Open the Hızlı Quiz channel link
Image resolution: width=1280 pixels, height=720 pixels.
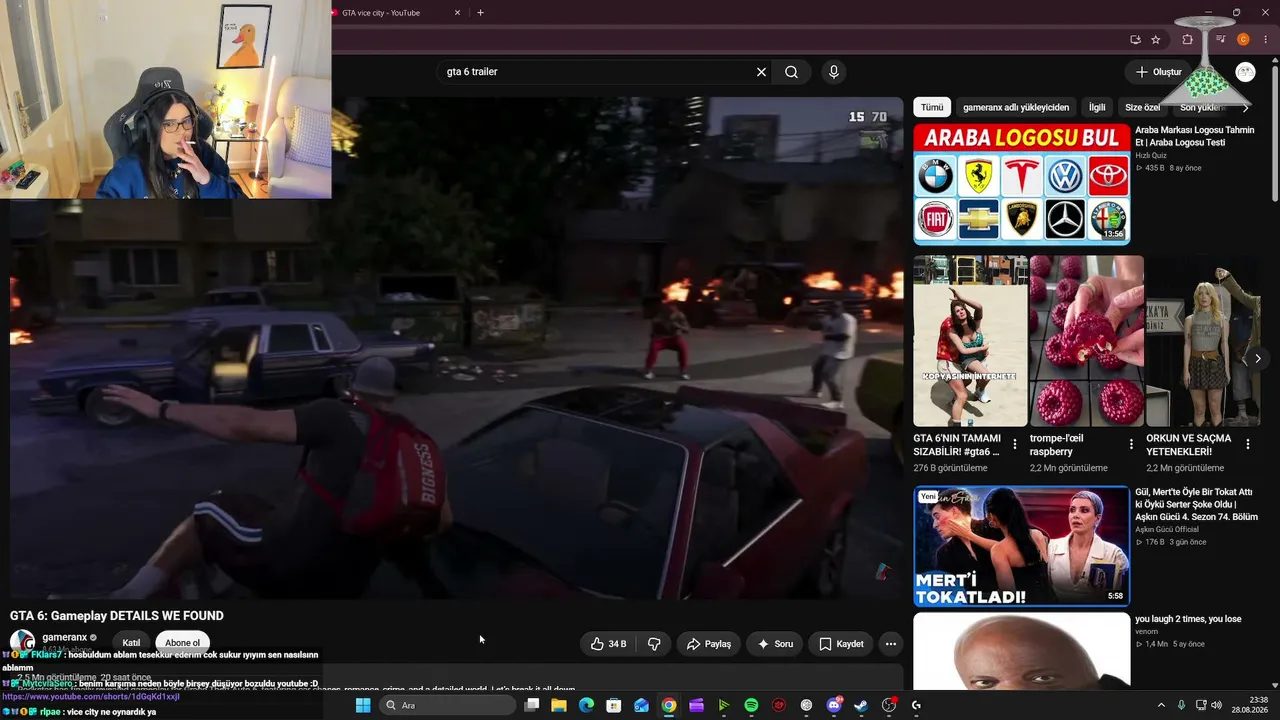tap(1151, 155)
